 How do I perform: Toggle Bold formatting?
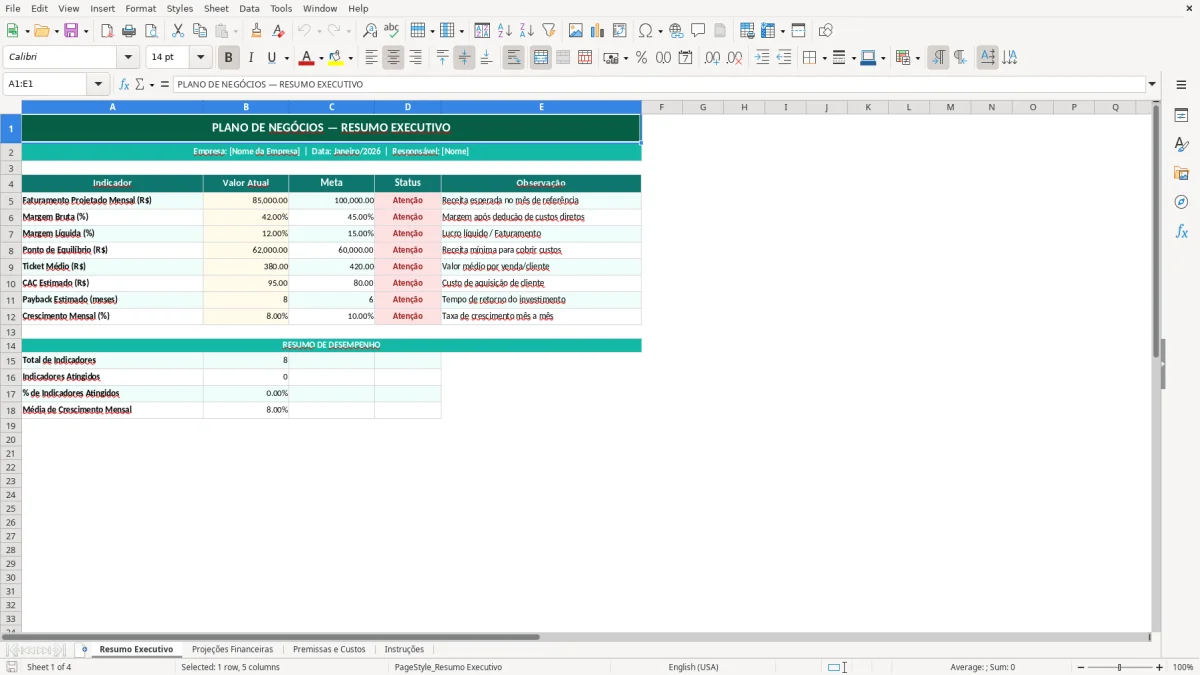point(229,58)
